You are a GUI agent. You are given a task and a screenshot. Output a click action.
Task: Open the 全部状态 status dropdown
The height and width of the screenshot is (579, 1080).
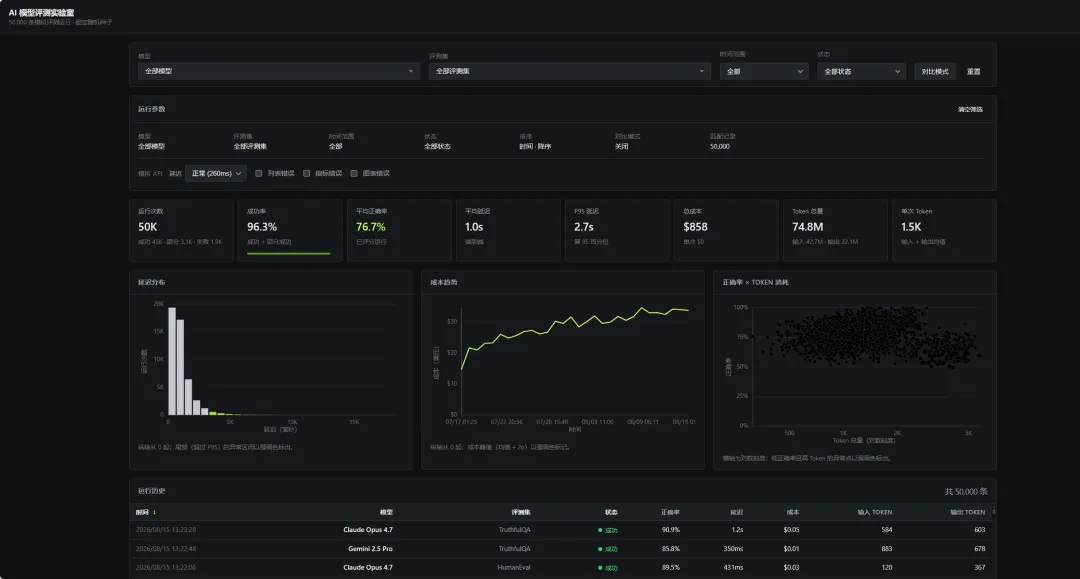(861, 71)
